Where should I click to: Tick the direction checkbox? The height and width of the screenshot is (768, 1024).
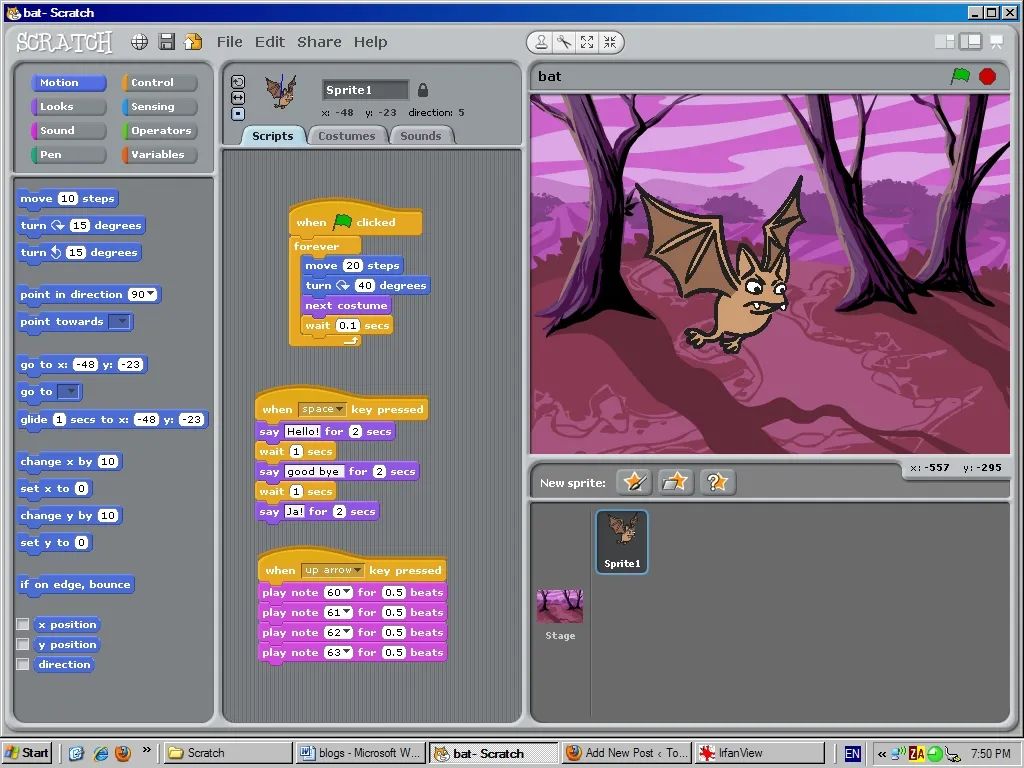coord(23,664)
